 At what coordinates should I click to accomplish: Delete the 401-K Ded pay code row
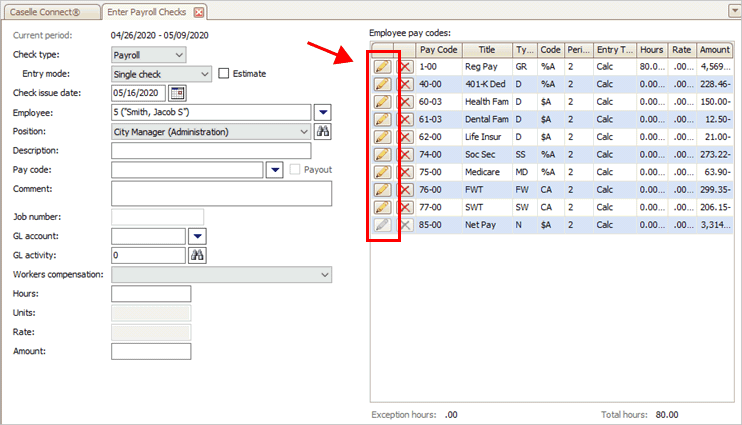[x=405, y=84]
